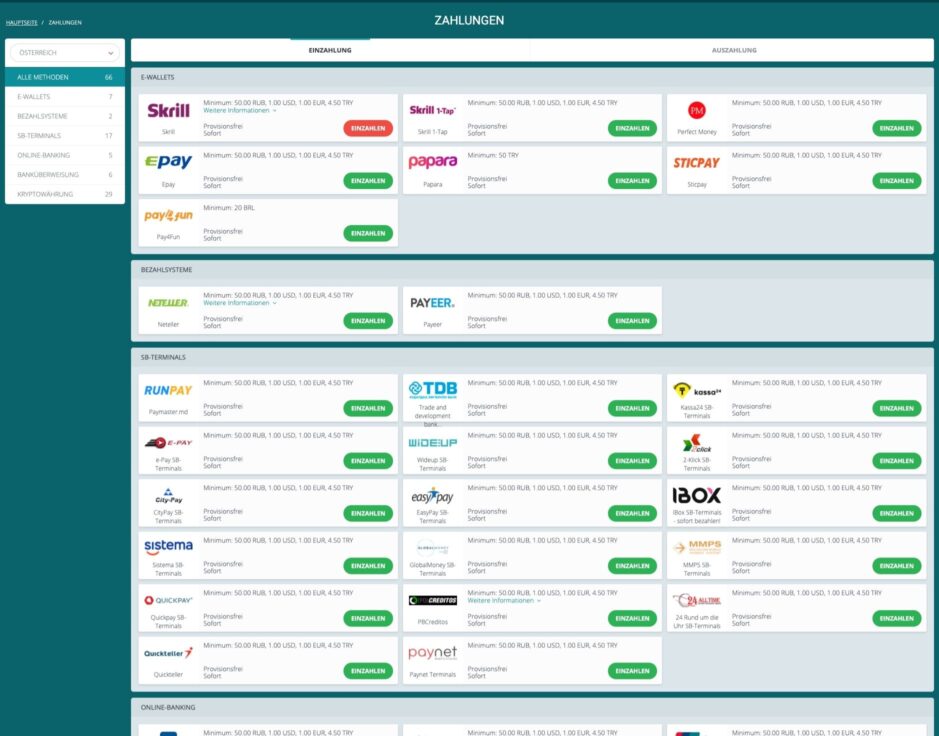Select the GlobalMoney logo
This screenshot has height=736, width=939.
tap(432, 547)
